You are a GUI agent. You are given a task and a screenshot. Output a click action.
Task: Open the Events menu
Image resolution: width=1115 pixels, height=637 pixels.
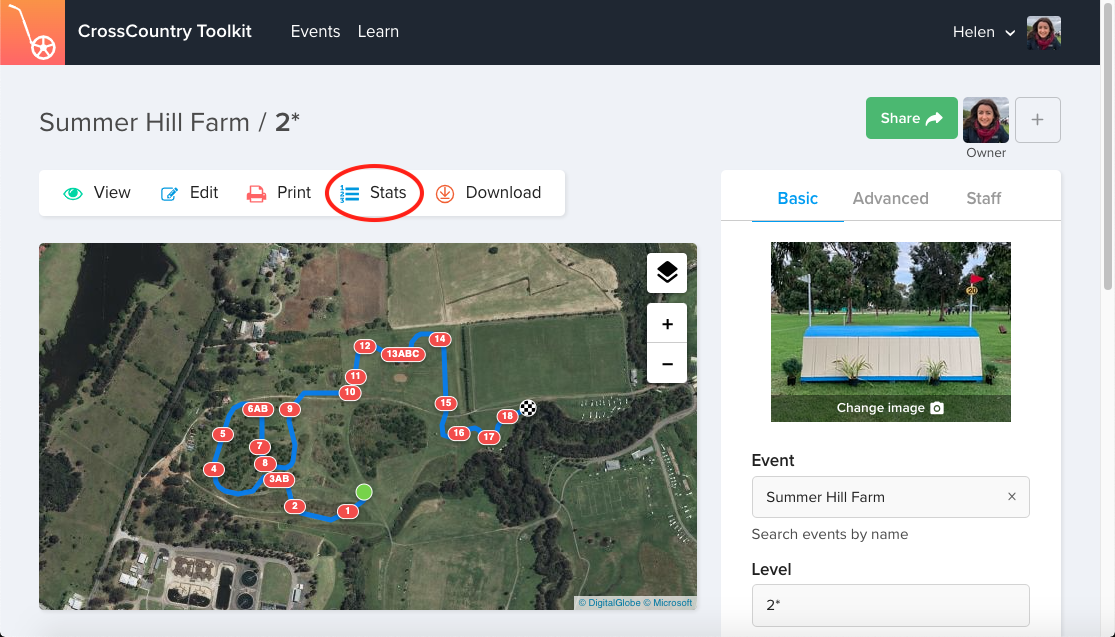[x=315, y=32]
